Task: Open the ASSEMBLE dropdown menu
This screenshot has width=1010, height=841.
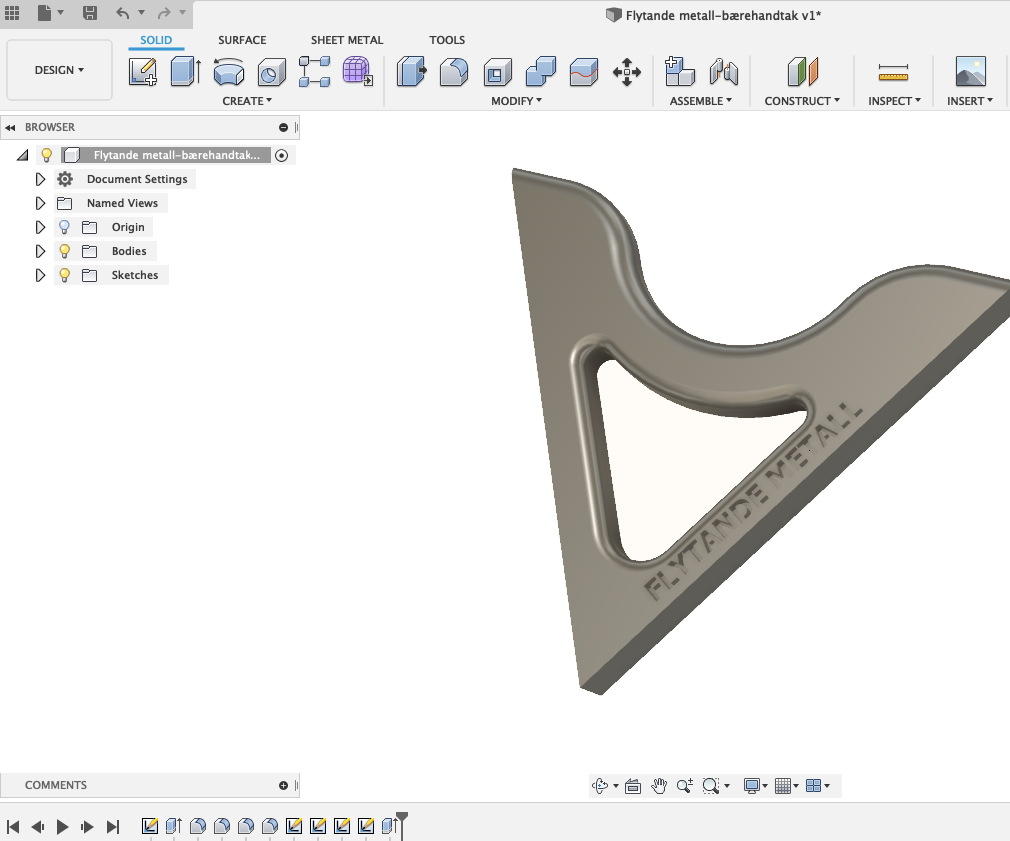Action: point(701,101)
